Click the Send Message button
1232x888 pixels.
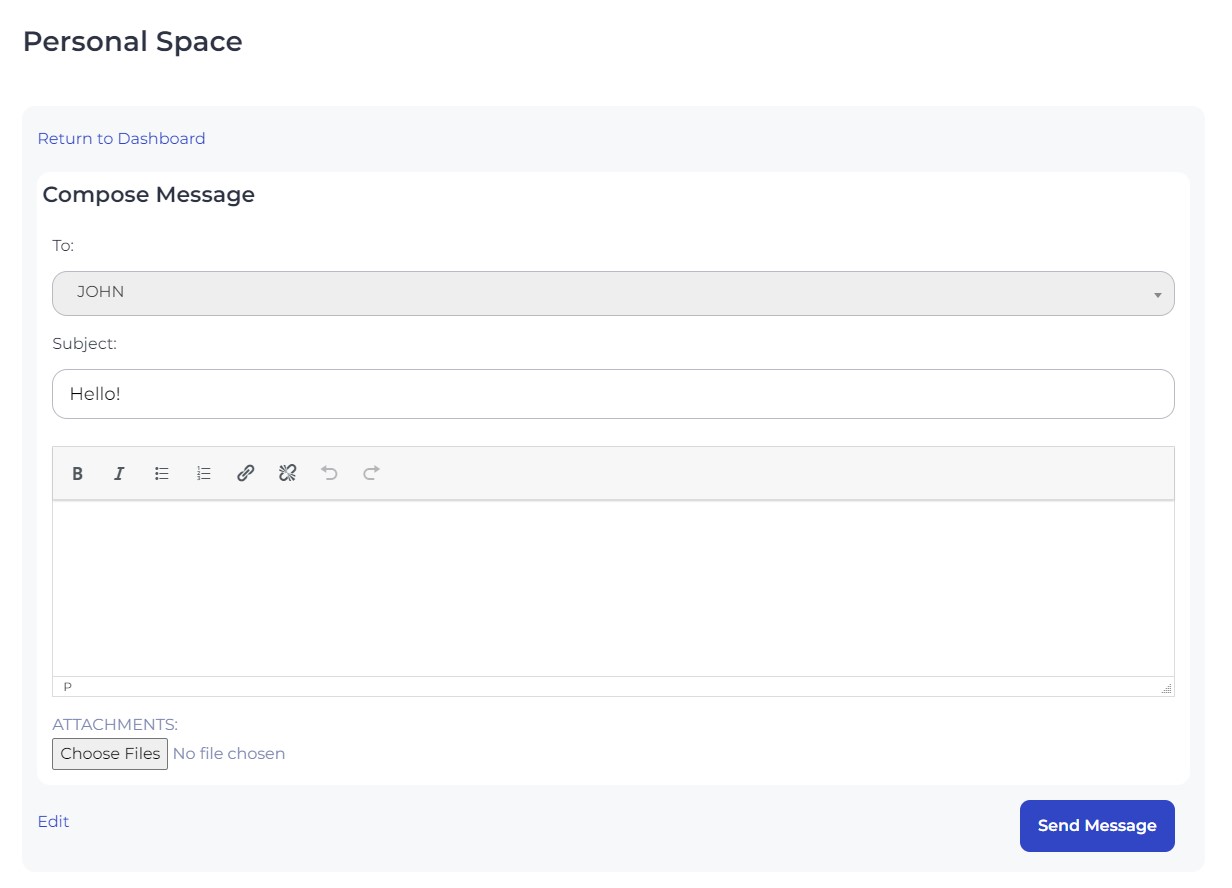point(1097,826)
